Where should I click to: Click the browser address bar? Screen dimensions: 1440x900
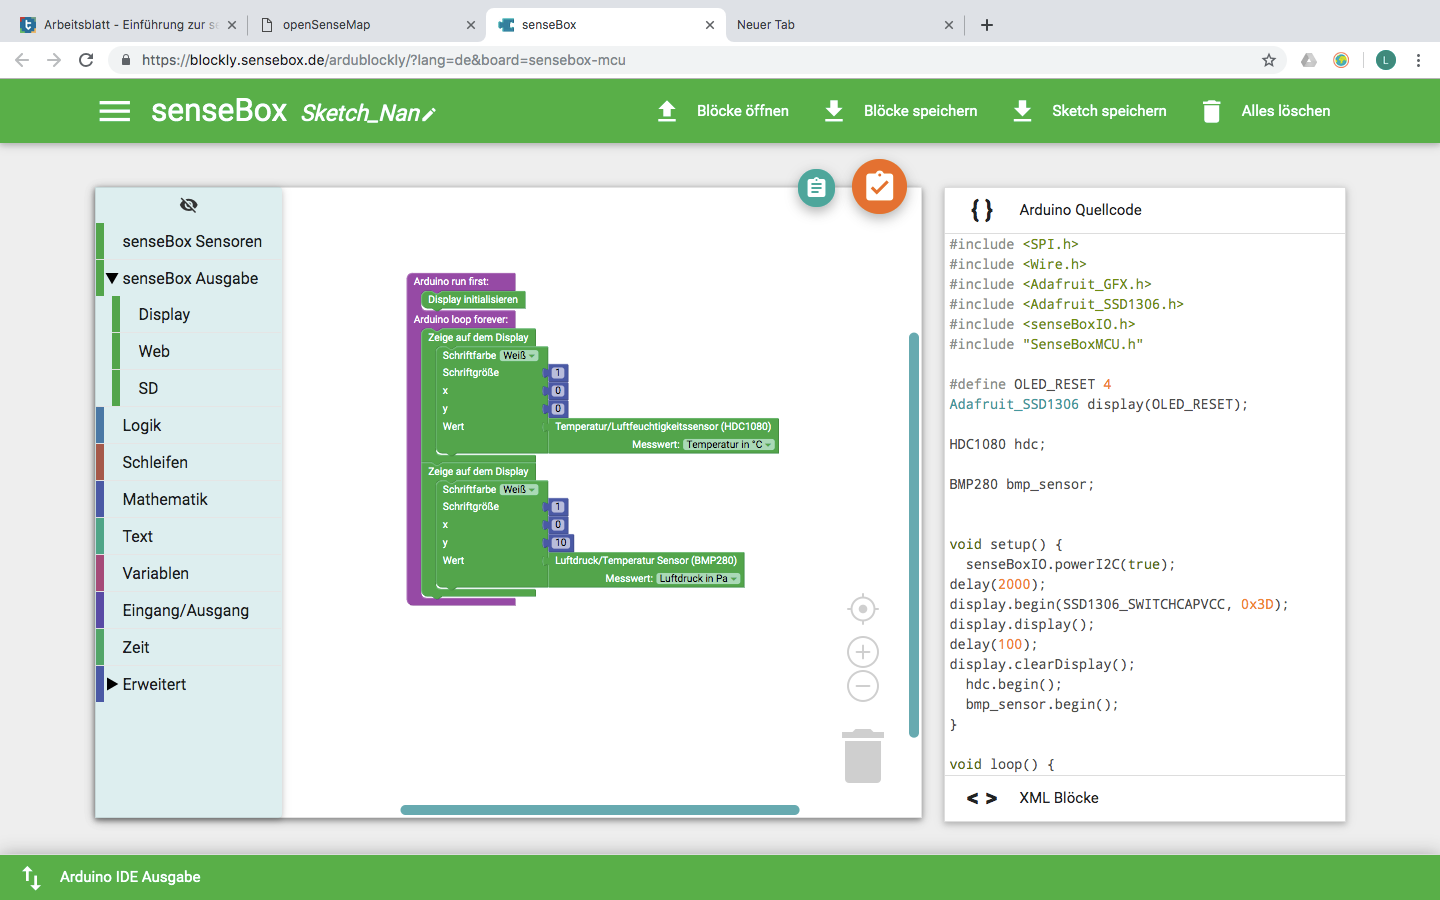(x=690, y=60)
